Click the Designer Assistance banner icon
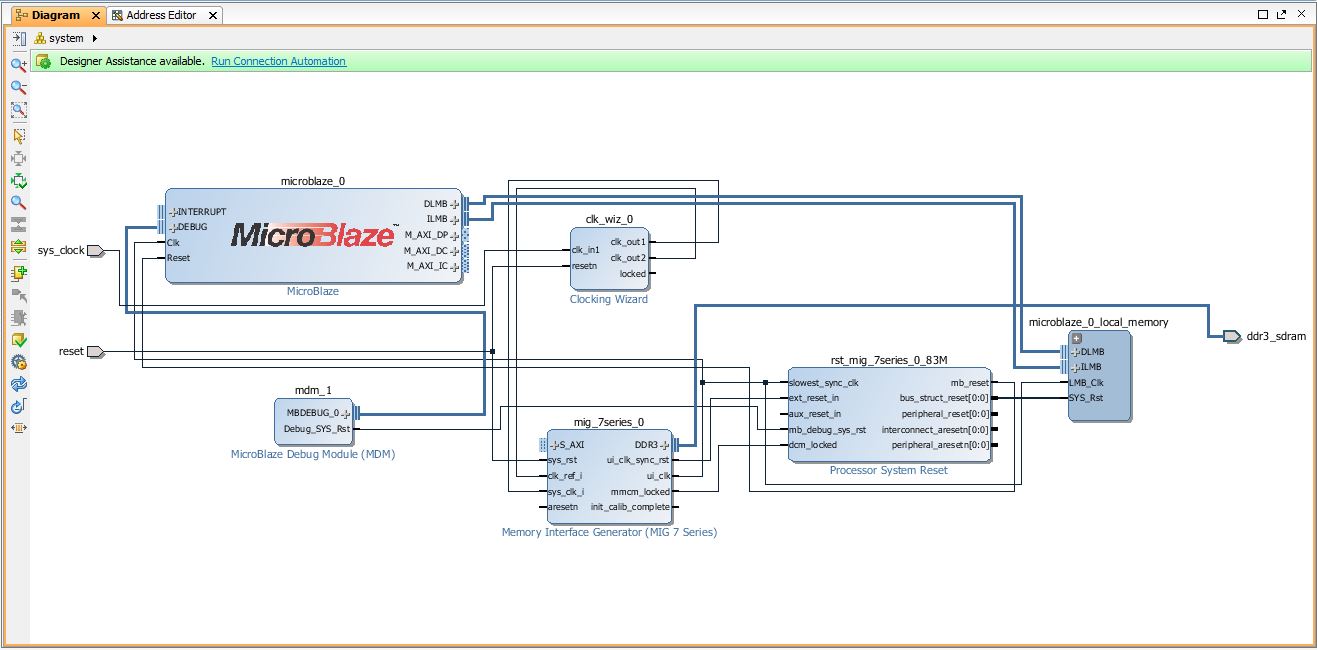Image resolution: width=1317 pixels, height=650 pixels. click(44, 61)
